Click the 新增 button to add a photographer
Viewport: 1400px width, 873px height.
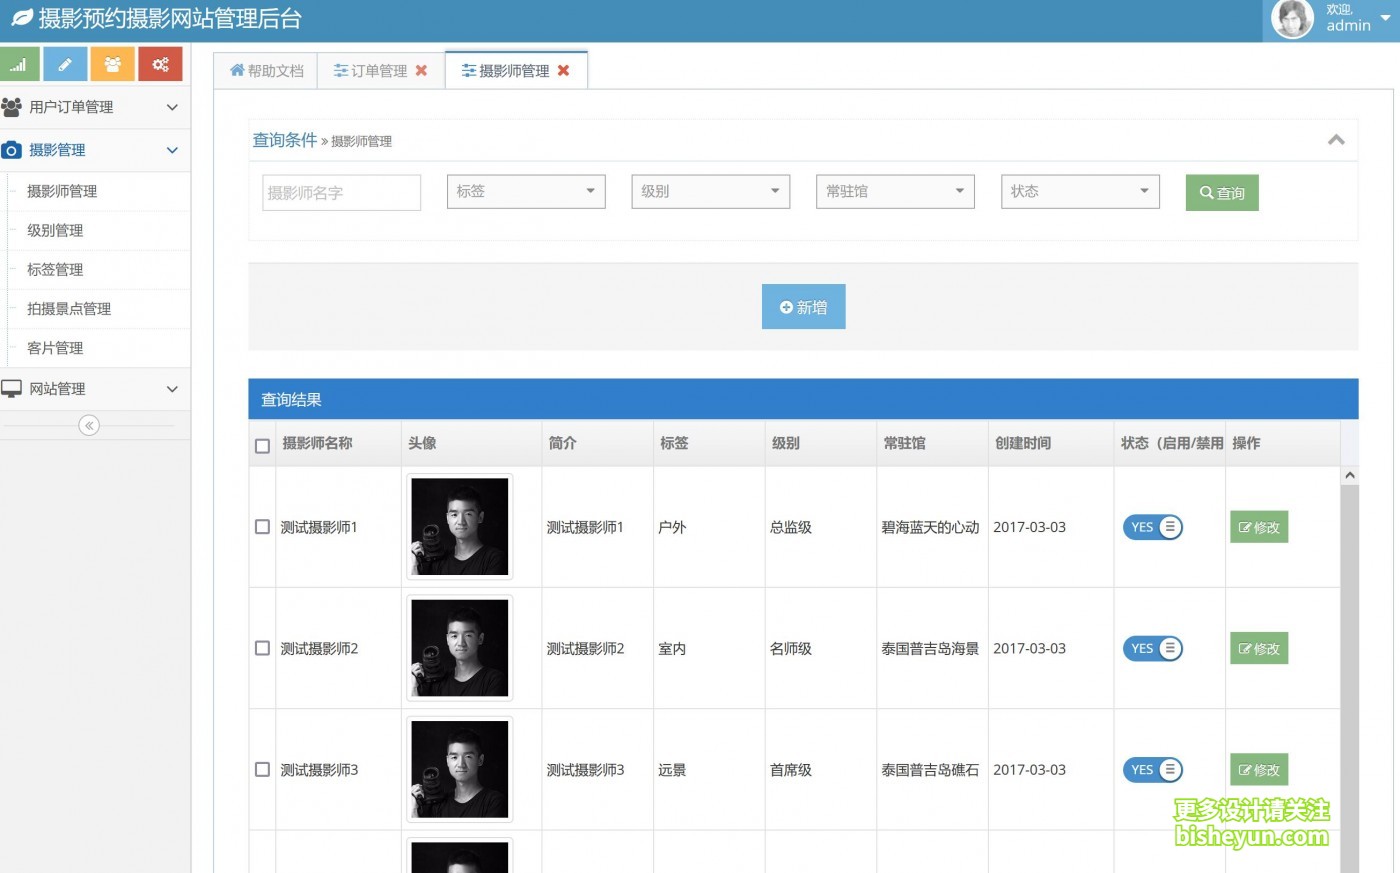click(803, 307)
